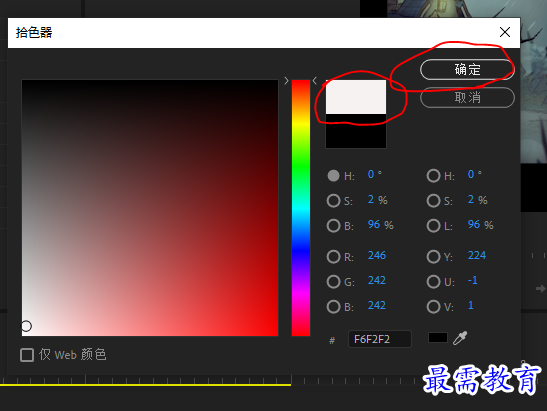Select the HSL H radio button

pyautogui.click(x=433, y=175)
